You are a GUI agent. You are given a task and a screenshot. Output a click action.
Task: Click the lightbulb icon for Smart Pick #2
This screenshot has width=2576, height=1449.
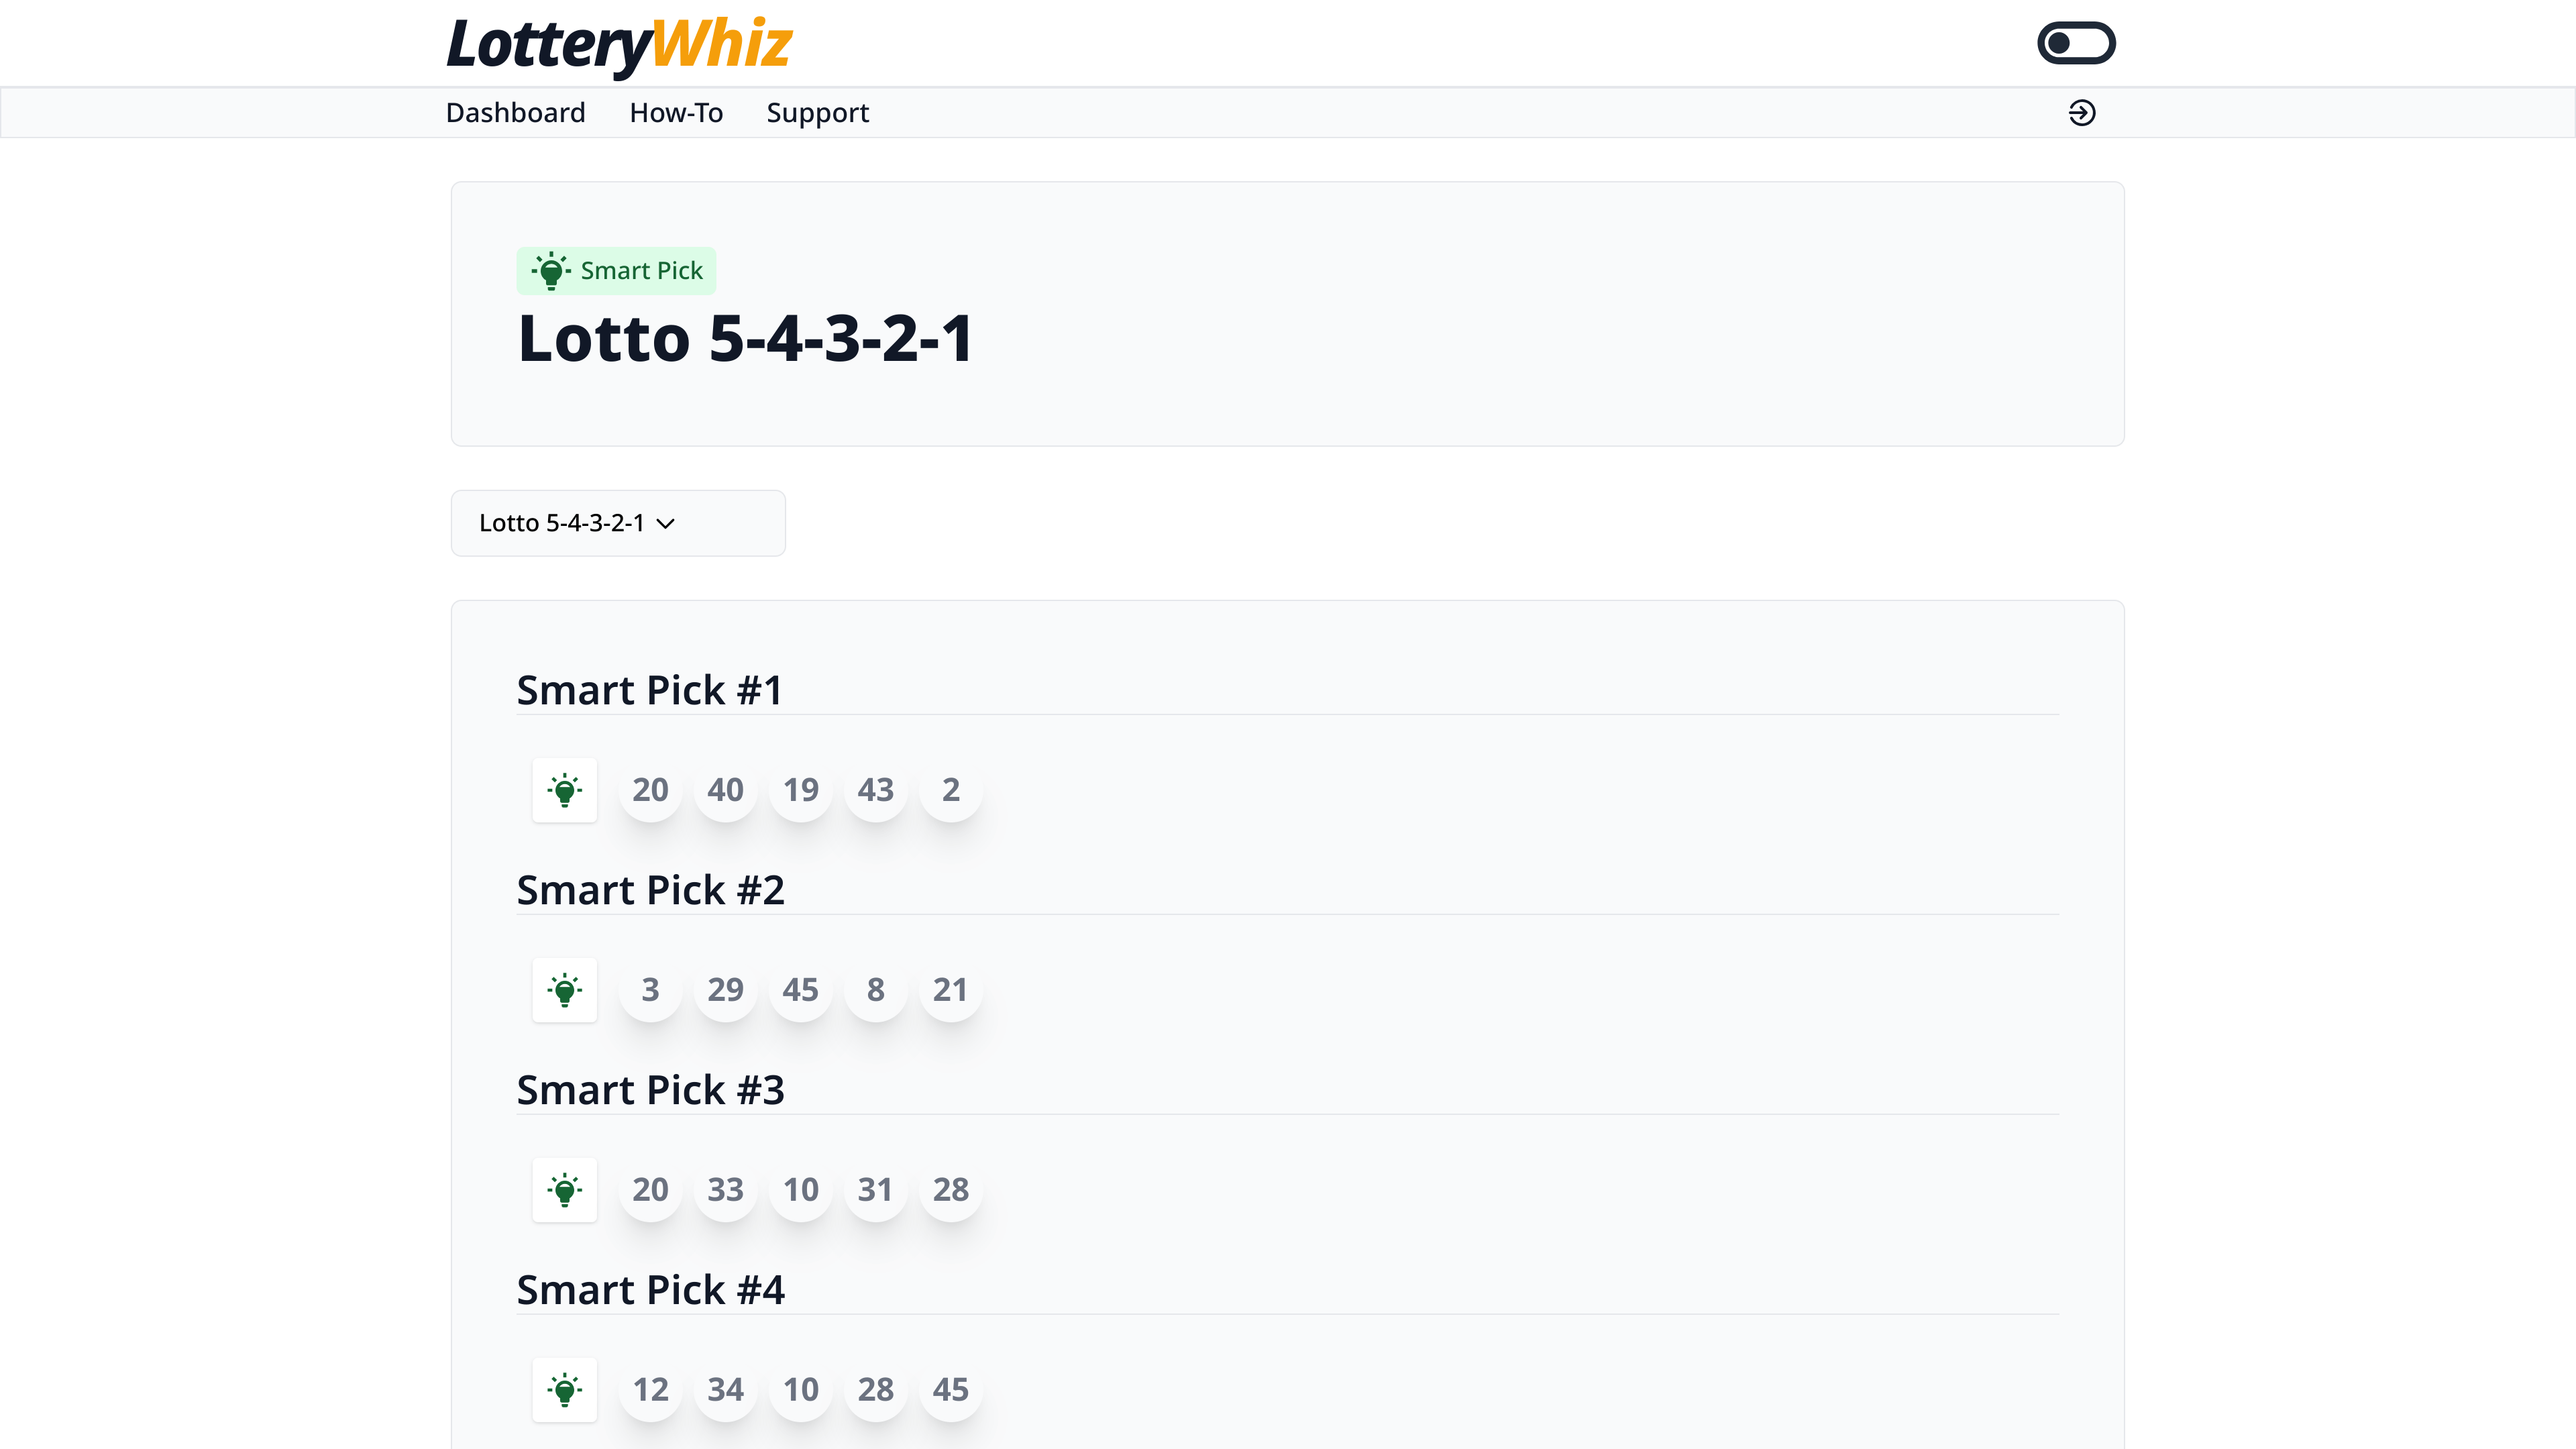pos(564,990)
